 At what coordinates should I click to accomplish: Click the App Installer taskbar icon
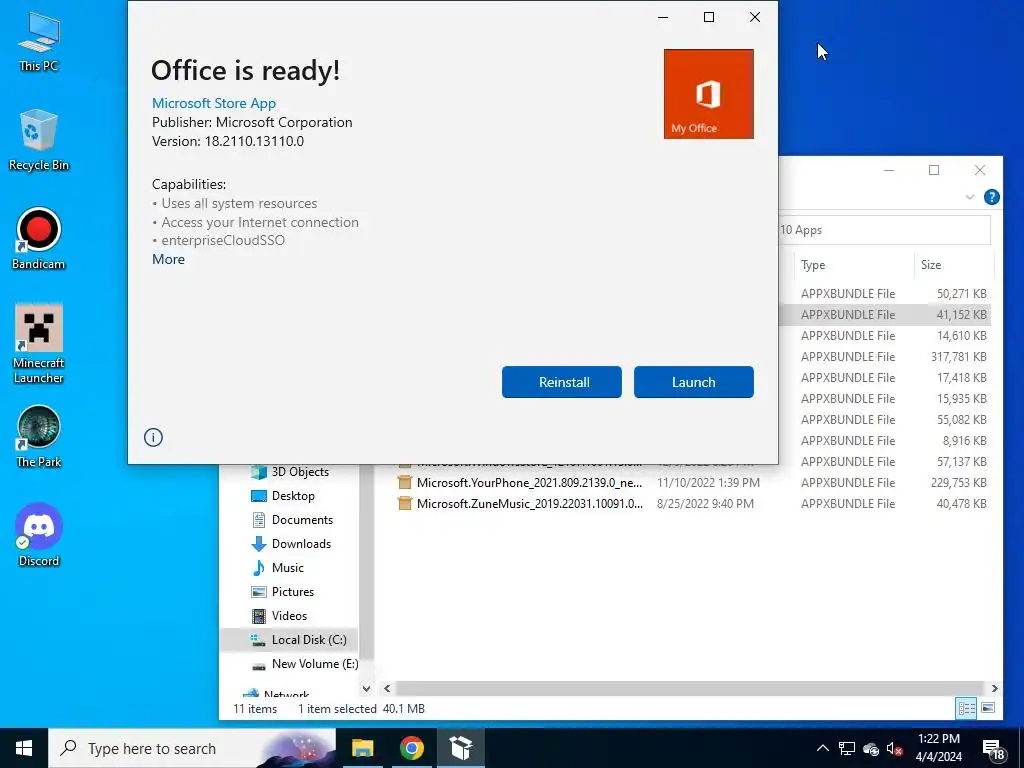[x=460, y=748]
